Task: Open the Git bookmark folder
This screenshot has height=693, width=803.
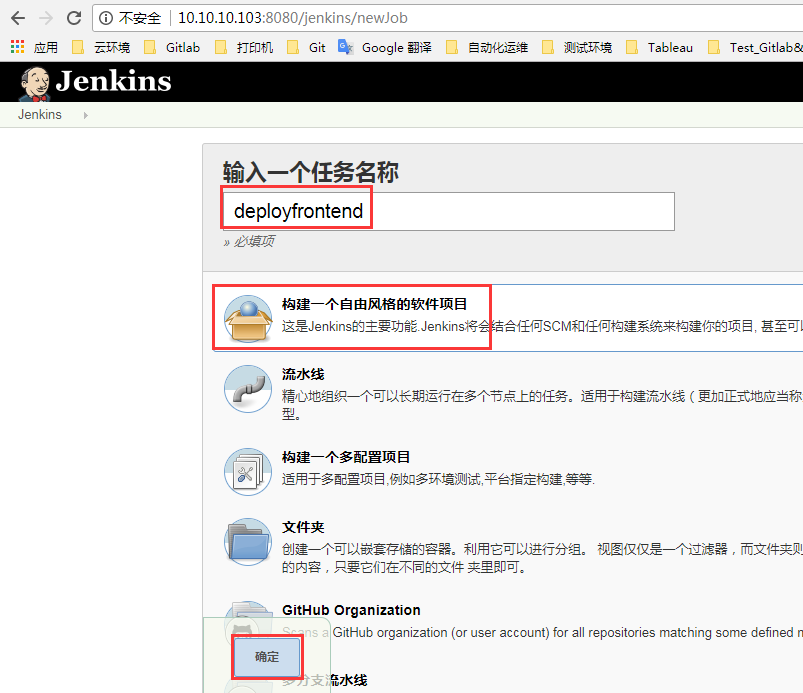Action: [306, 48]
